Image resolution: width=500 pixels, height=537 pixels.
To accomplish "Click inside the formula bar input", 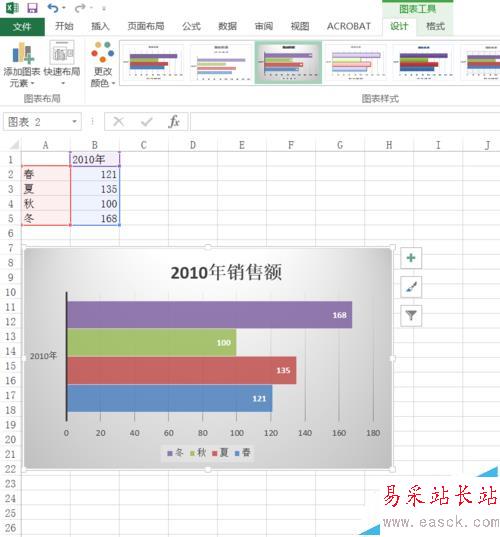I will (345, 122).
